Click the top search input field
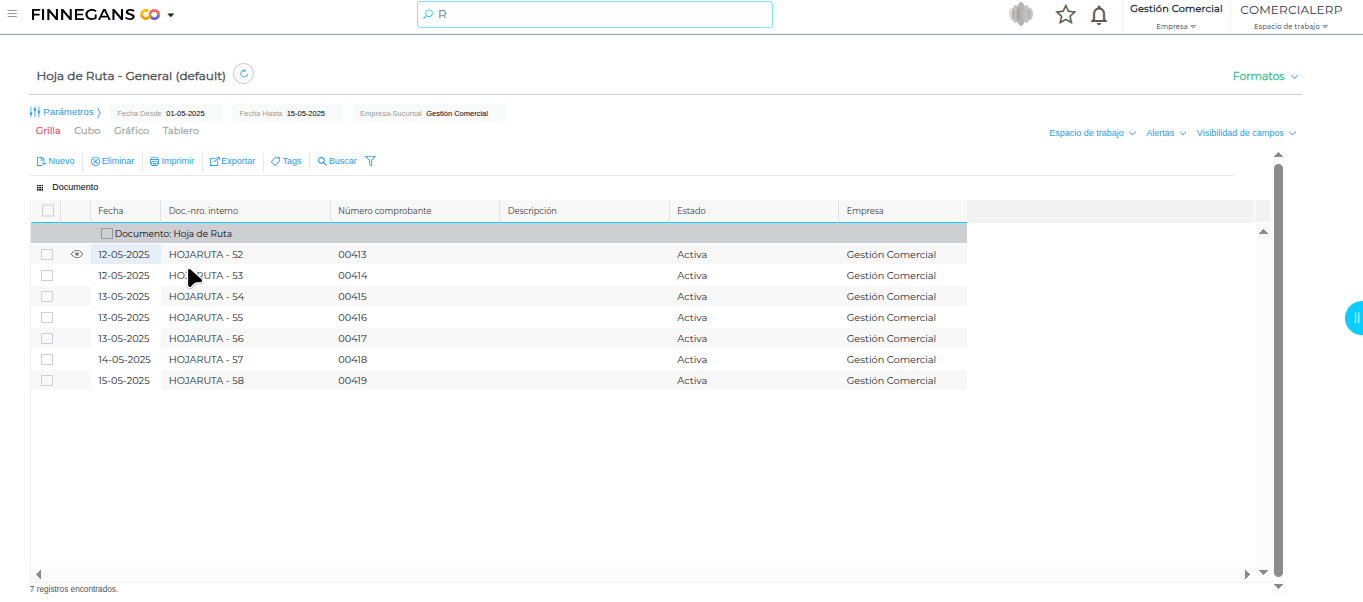This screenshot has width=1363, height=602. (x=595, y=15)
